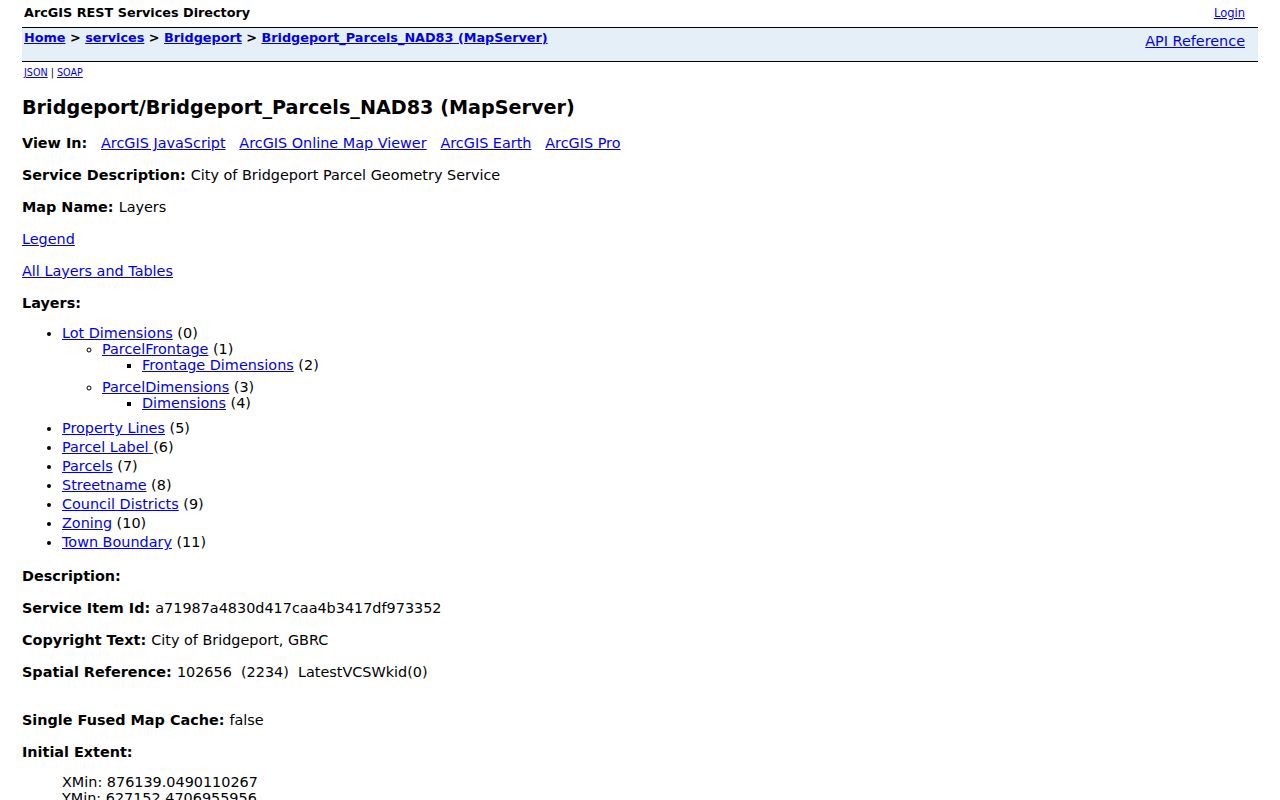Open the Streetname layer

104,485
